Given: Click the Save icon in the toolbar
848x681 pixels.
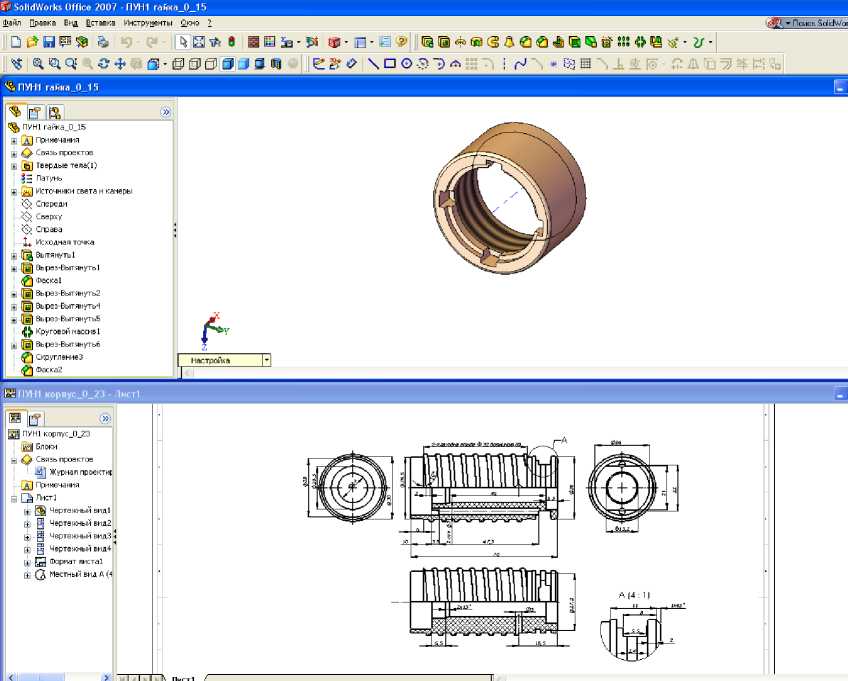Looking at the screenshot, I should click(49, 42).
